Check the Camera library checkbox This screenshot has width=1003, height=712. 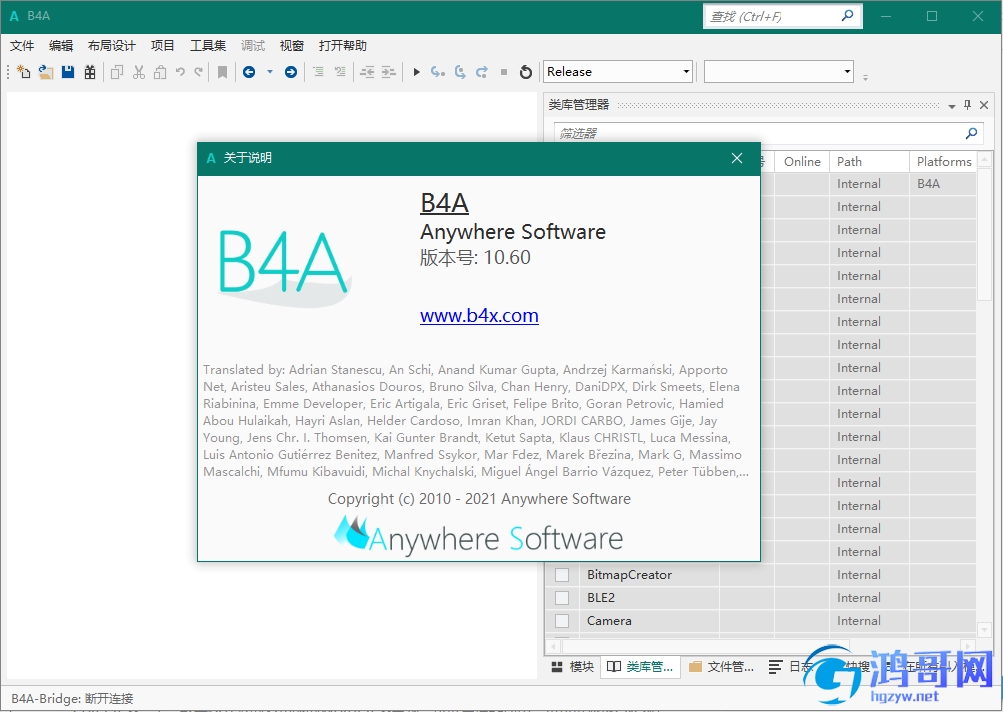(x=562, y=621)
